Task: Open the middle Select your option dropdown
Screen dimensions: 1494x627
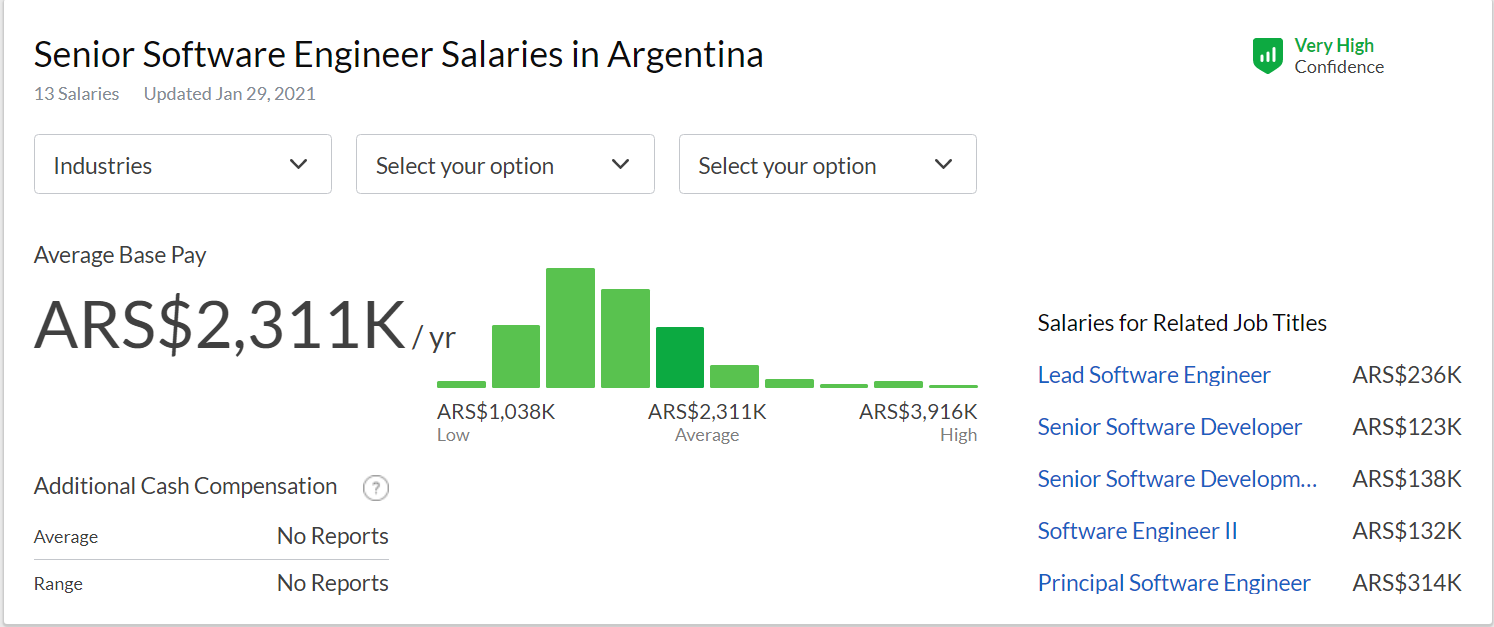Action: coord(505,164)
